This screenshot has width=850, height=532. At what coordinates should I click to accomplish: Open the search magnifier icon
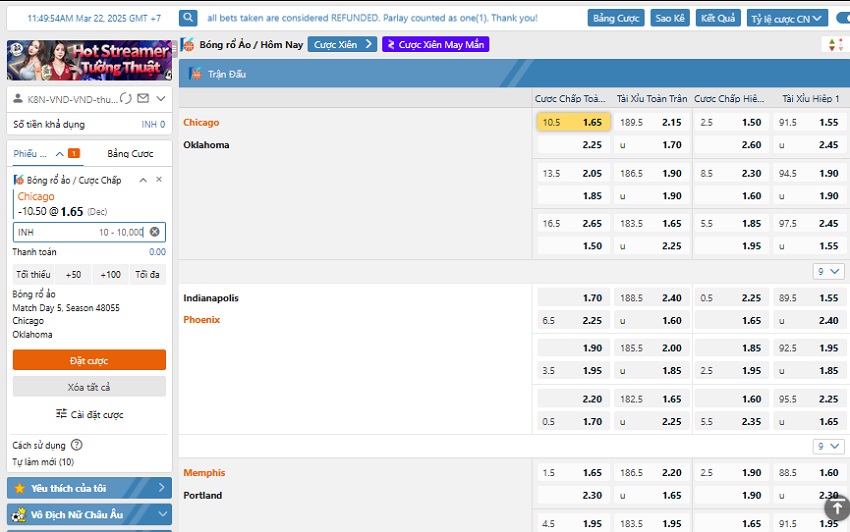[188, 18]
